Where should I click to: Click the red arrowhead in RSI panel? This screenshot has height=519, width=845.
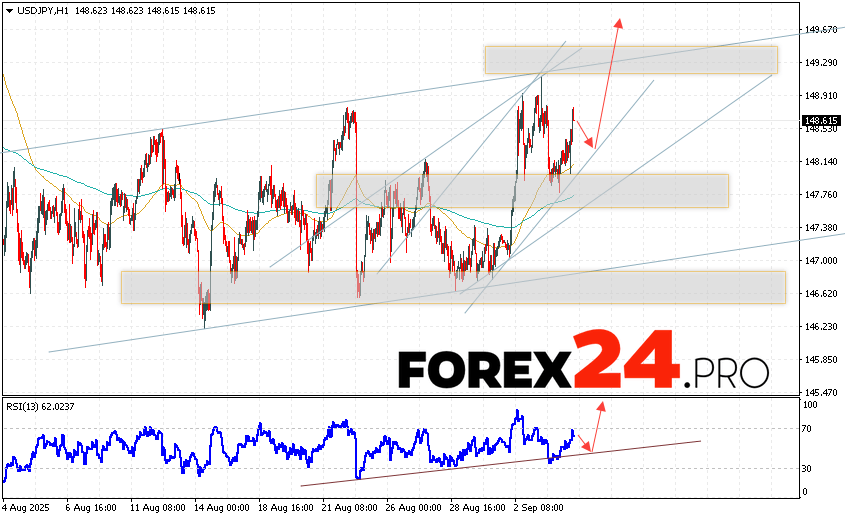point(601,406)
